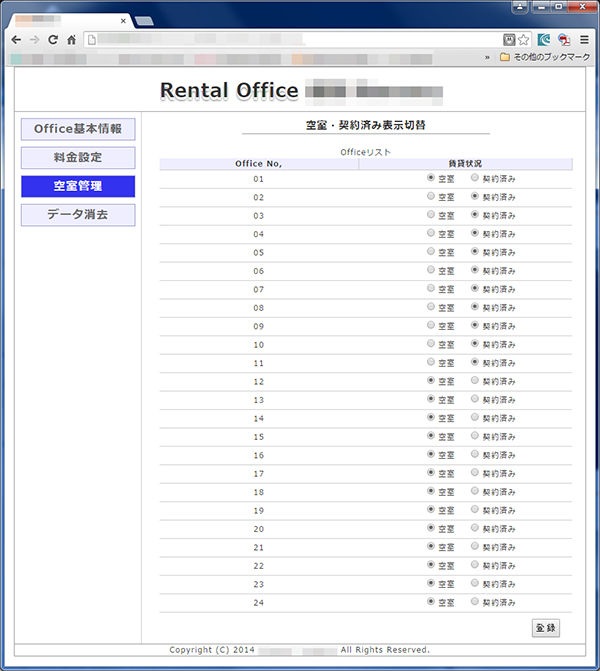Set Office 01 to 契約済み
This screenshot has height=671, width=600.
[x=475, y=178]
